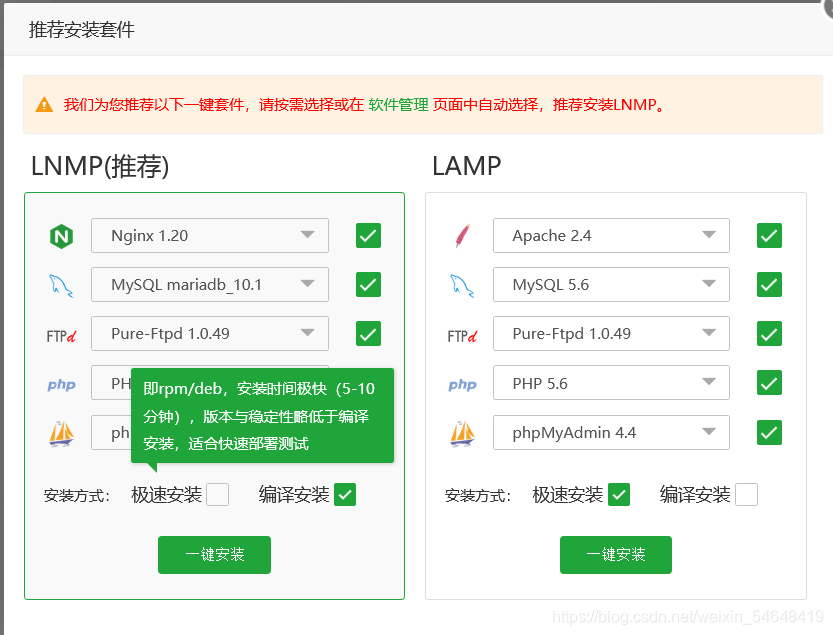Open the phpMyAdmin 4.4 version dropdown

(611, 433)
